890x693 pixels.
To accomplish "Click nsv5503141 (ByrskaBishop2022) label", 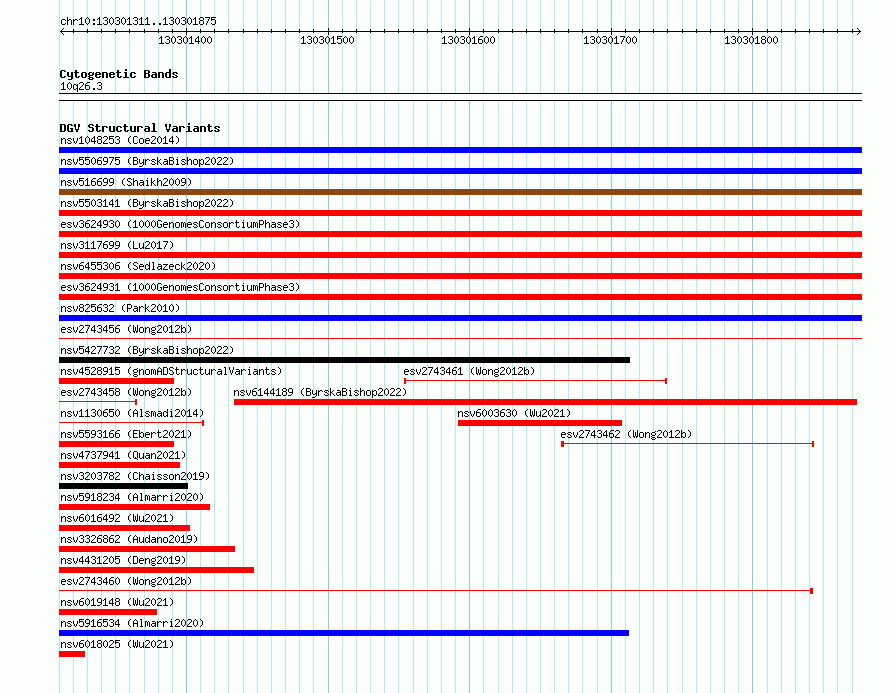I will pos(147,203).
